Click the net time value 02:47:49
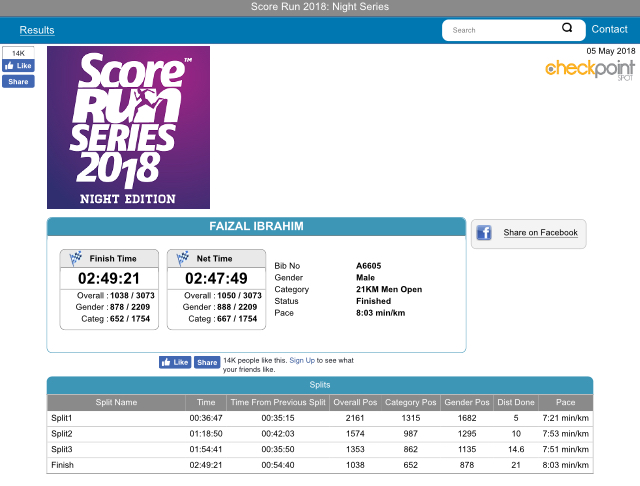 [216, 278]
